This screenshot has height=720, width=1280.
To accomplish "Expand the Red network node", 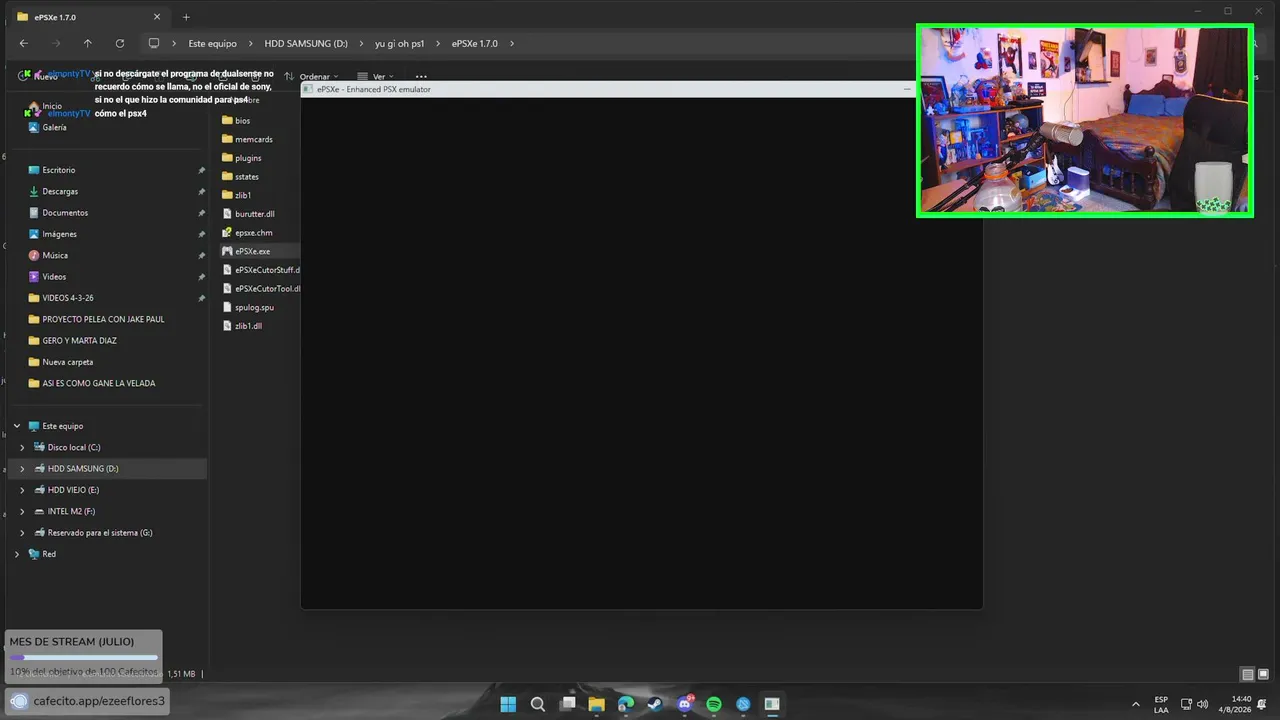I will pyautogui.click(x=17, y=554).
